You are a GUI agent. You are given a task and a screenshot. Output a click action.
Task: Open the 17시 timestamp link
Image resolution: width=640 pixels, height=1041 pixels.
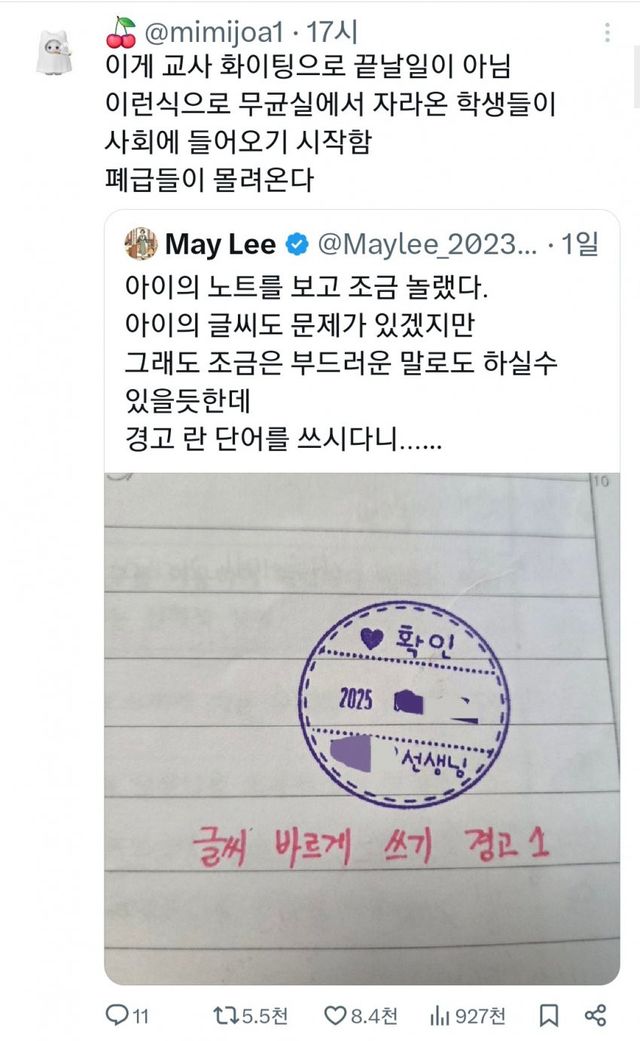pyautogui.click(x=331, y=32)
